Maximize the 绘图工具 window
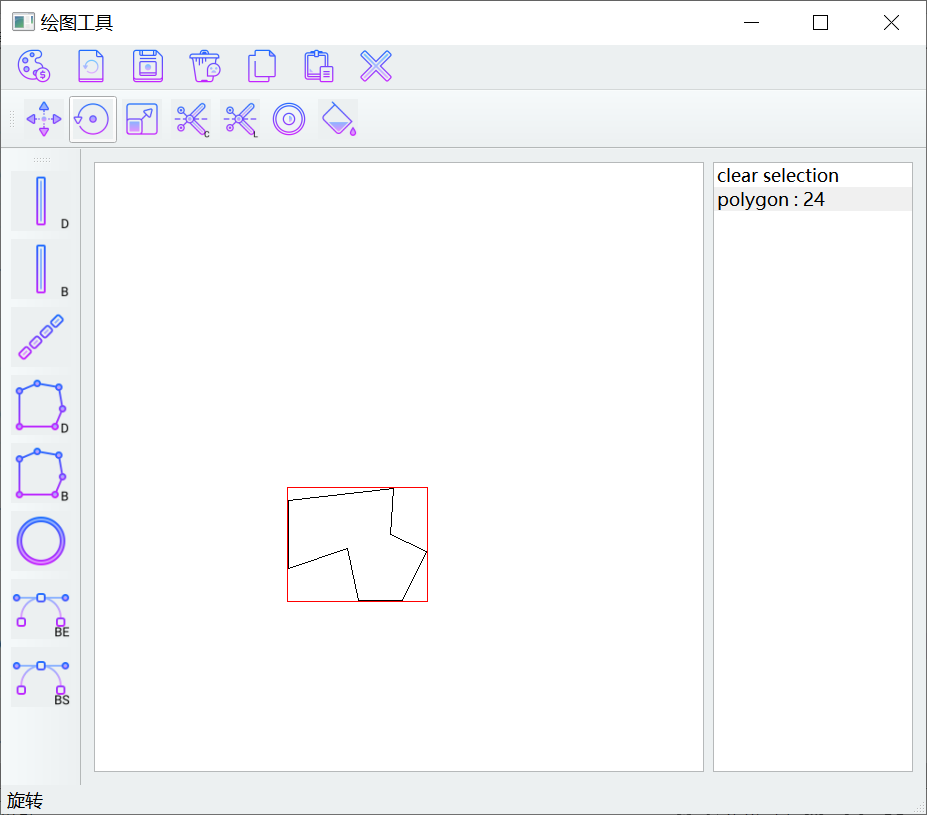 (821, 22)
